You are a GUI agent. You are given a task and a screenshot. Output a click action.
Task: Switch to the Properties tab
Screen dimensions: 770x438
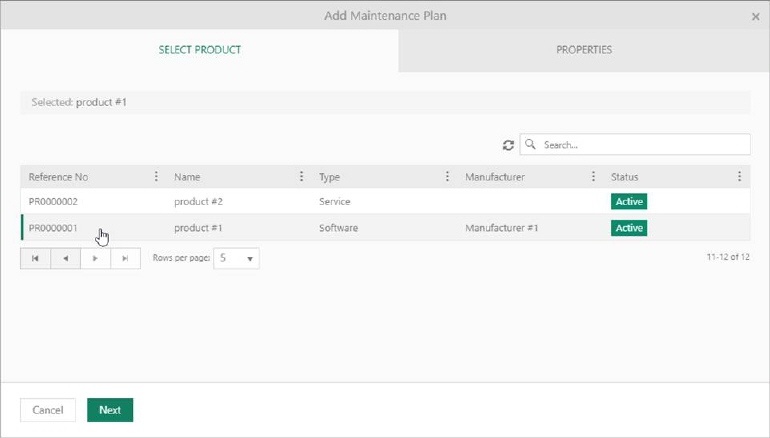pyautogui.click(x=584, y=50)
